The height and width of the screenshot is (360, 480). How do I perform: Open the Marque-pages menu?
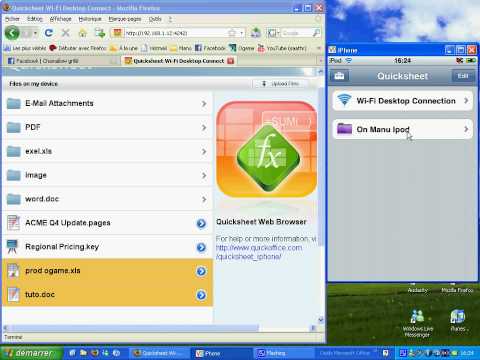pos(125,19)
